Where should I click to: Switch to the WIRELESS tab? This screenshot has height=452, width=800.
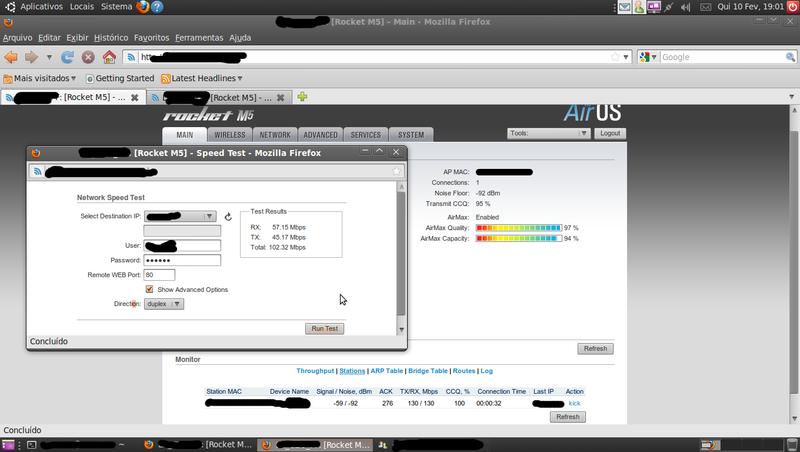[230, 135]
